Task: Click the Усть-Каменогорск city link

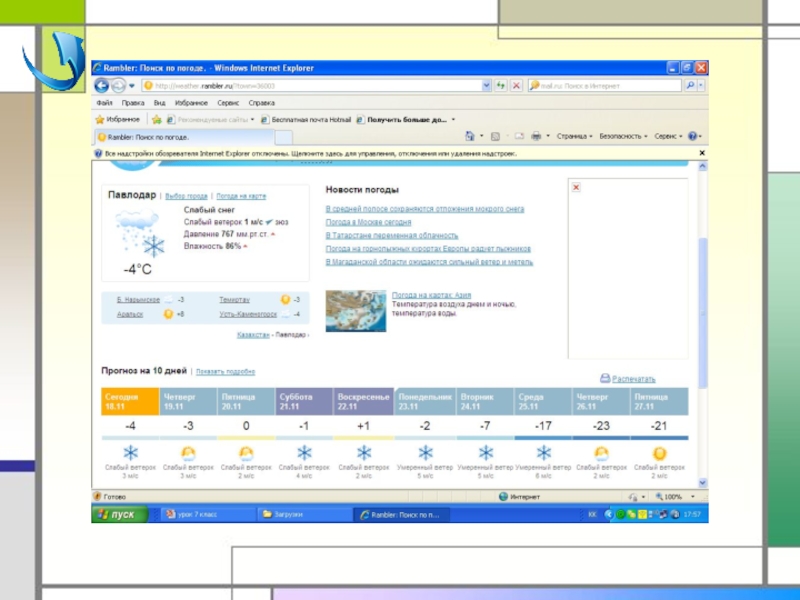Action: pyautogui.click(x=248, y=314)
